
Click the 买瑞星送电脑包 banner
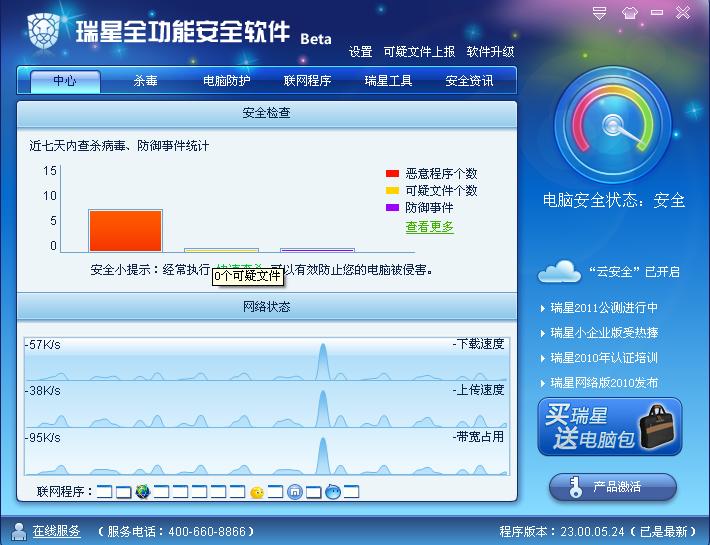coord(609,426)
